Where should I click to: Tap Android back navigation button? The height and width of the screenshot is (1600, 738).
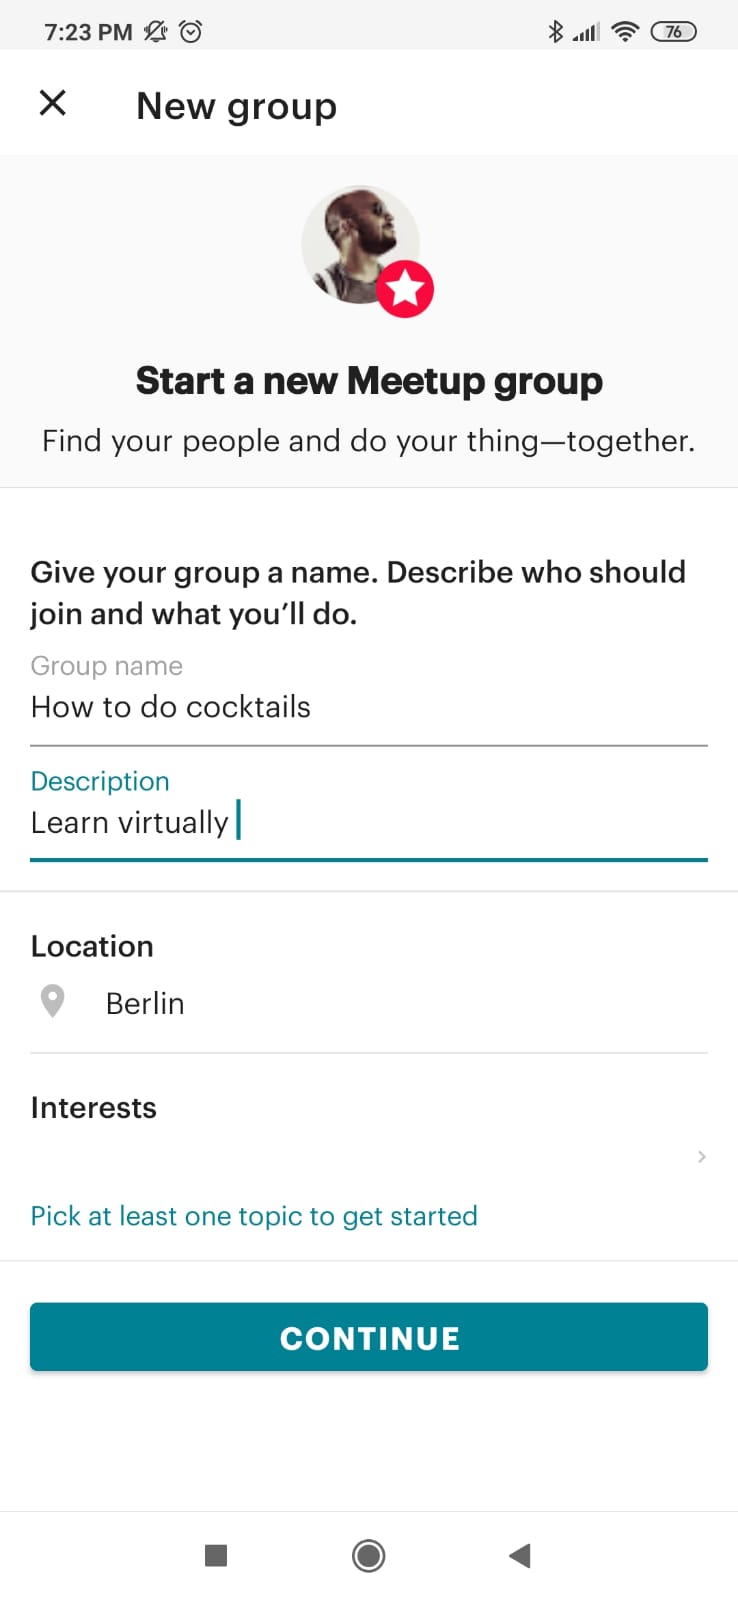[x=519, y=1555]
